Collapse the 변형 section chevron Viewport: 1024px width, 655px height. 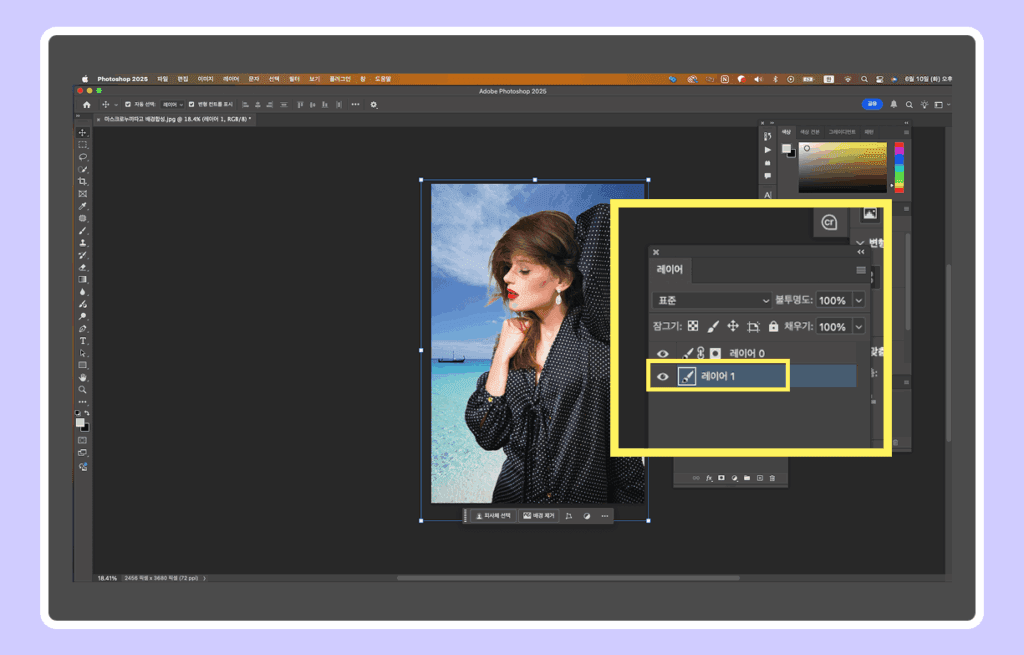click(860, 243)
